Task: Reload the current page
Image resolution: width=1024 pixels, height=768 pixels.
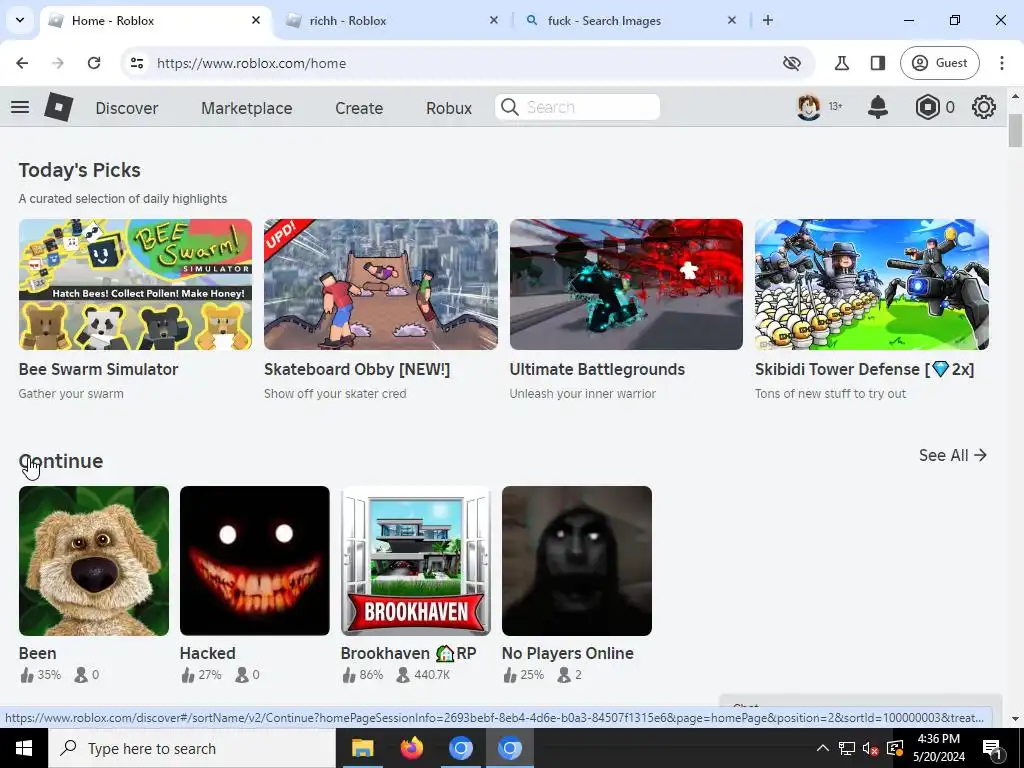Action: [x=94, y=63]
